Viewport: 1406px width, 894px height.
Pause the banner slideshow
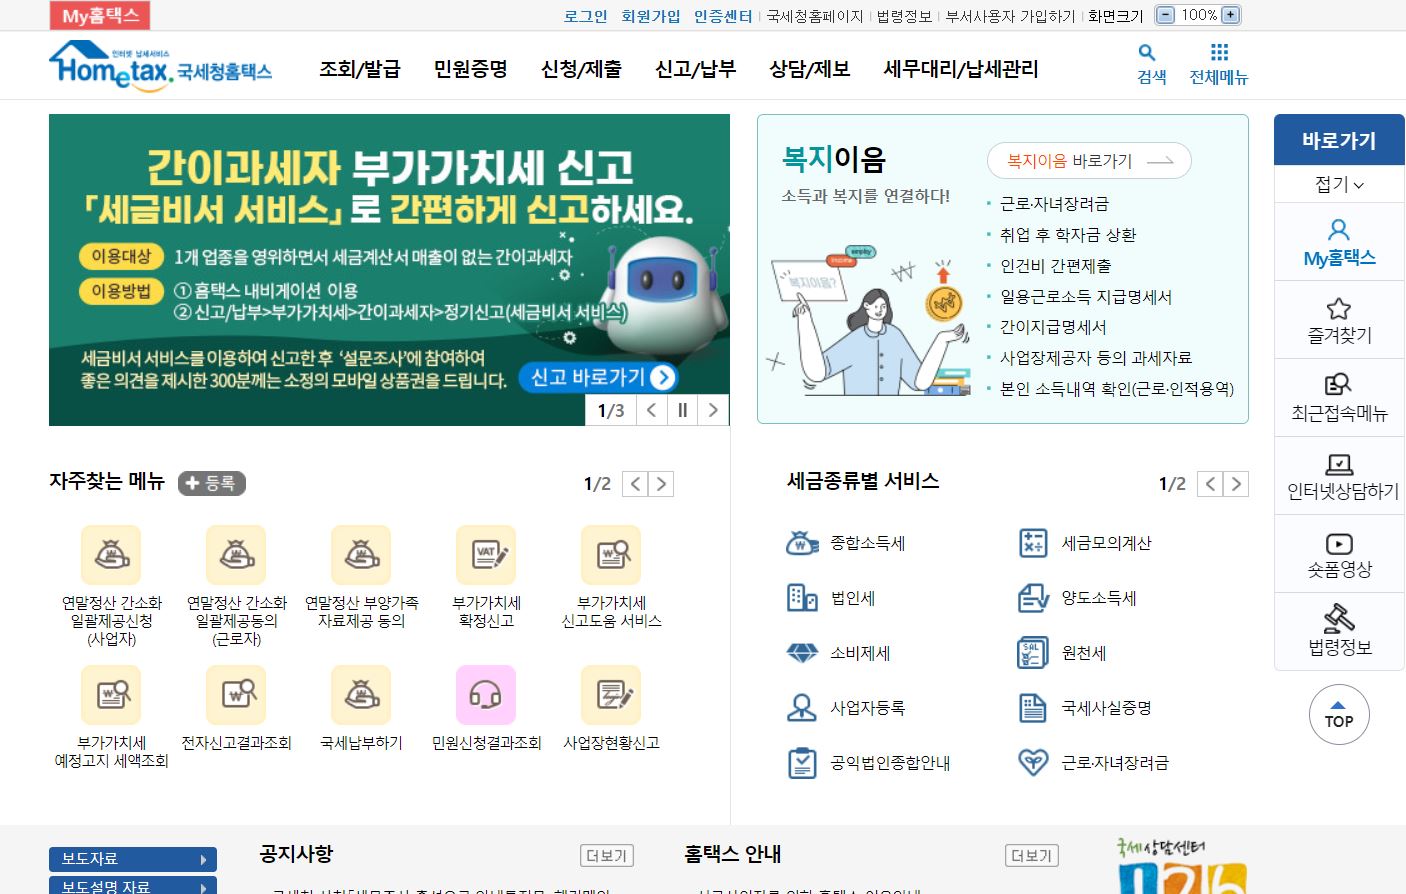(683, 410)
